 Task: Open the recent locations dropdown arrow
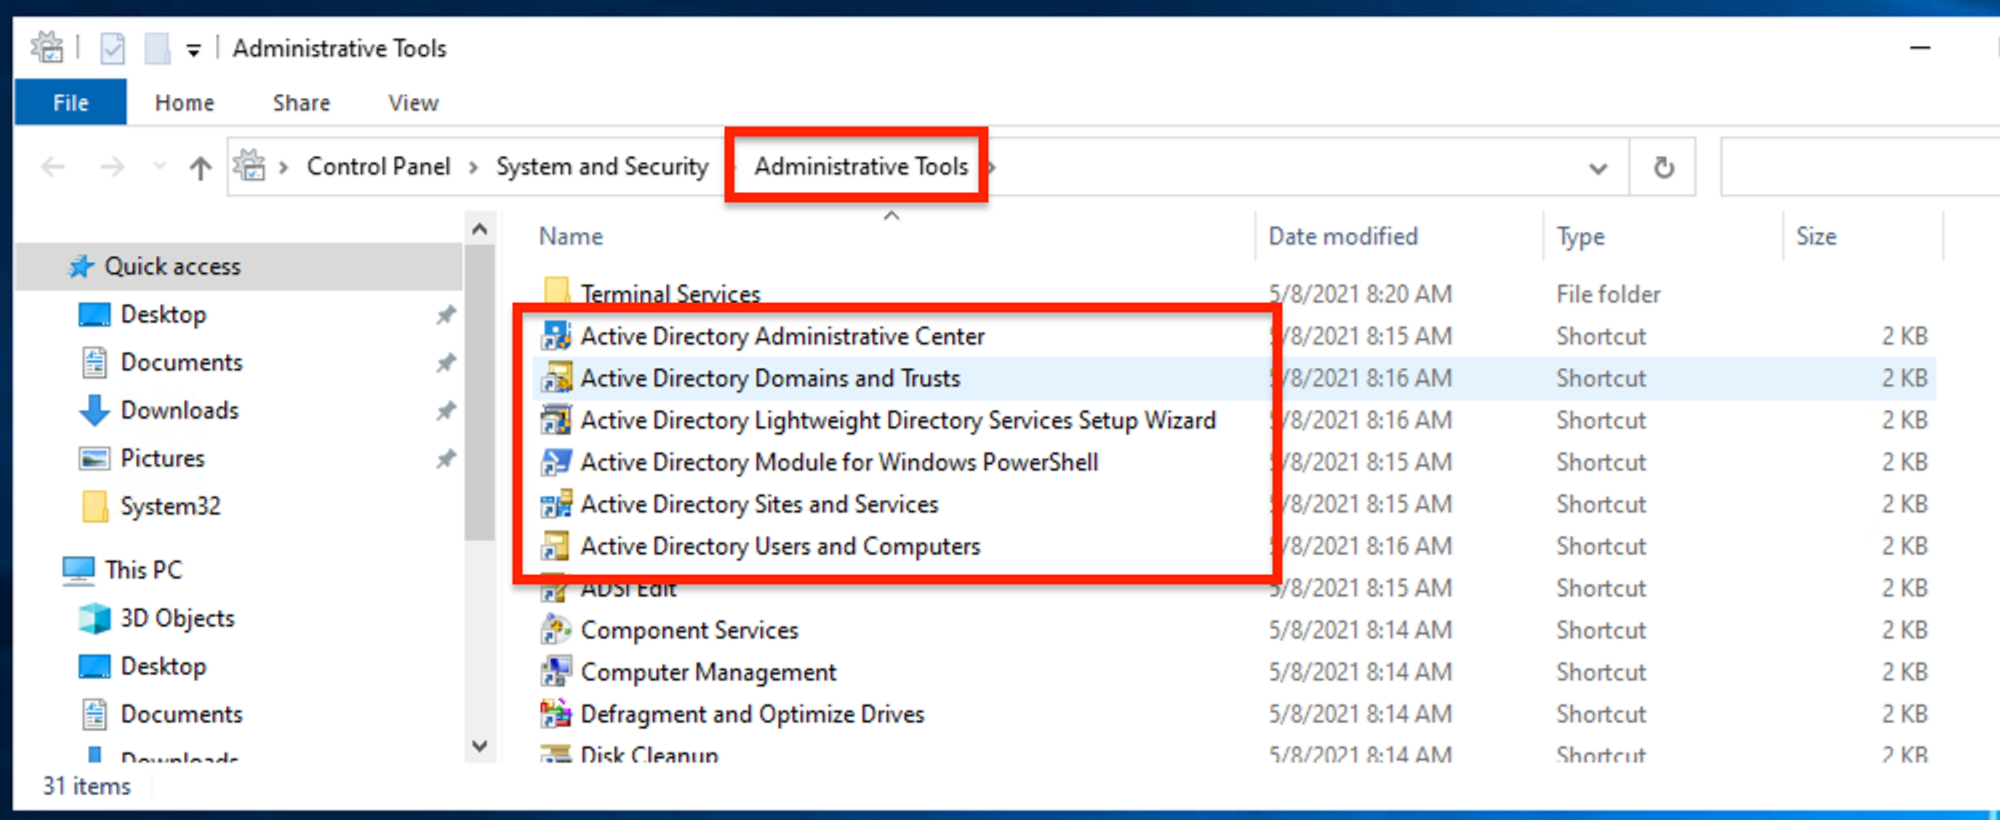(x=159, y=167)
